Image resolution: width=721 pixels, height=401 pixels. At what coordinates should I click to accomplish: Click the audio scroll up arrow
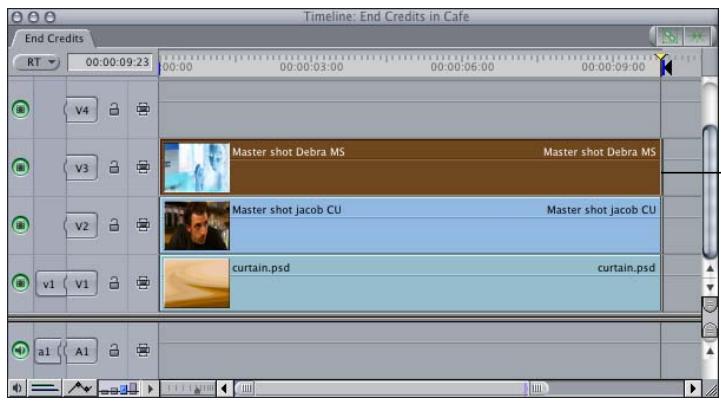pos(710,351)
